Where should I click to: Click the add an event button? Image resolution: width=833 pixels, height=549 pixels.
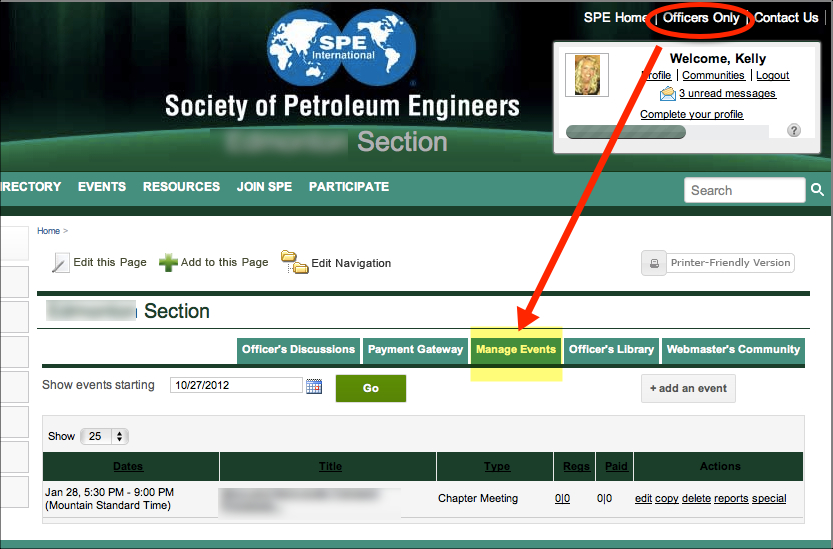(688, 388)
